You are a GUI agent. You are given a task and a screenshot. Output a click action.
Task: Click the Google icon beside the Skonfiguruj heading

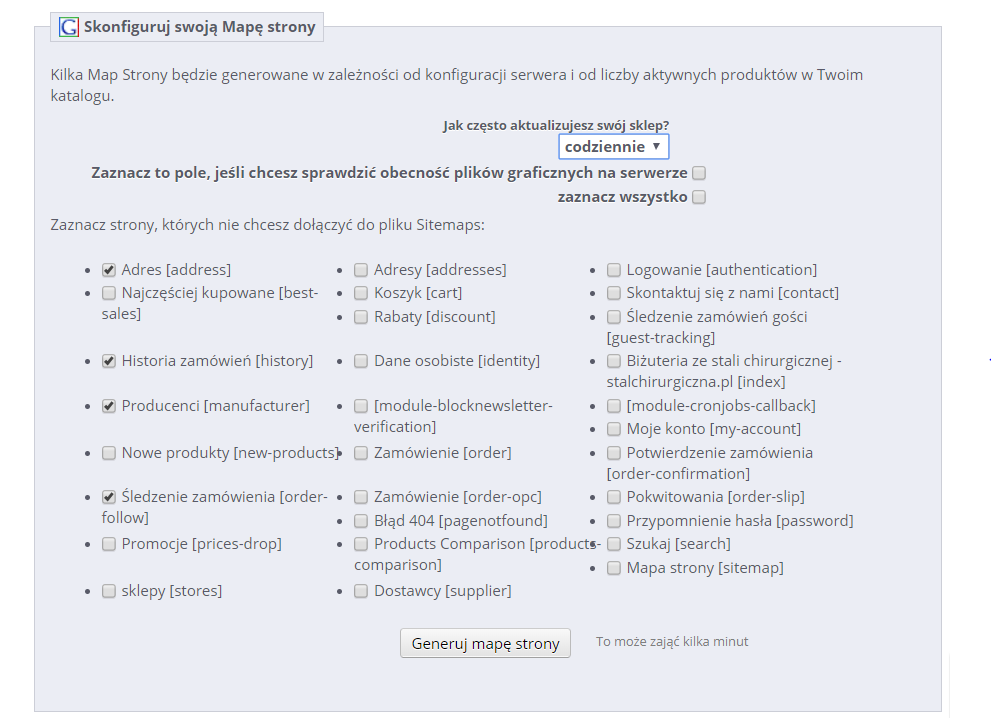pyautogui.click(x=69, y=27)
